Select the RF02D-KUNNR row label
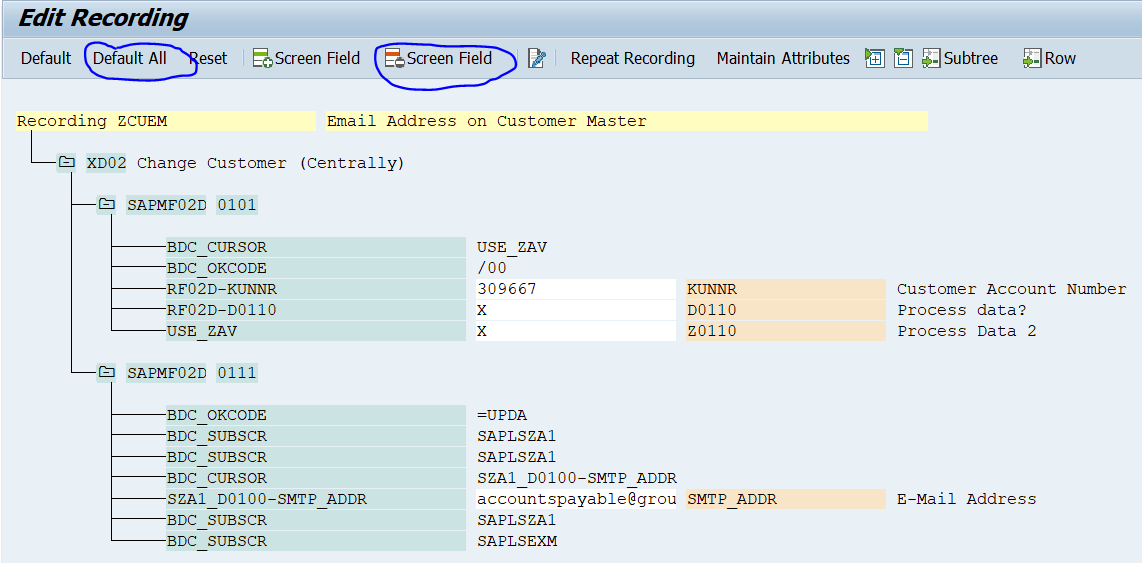 coord(315,289)
